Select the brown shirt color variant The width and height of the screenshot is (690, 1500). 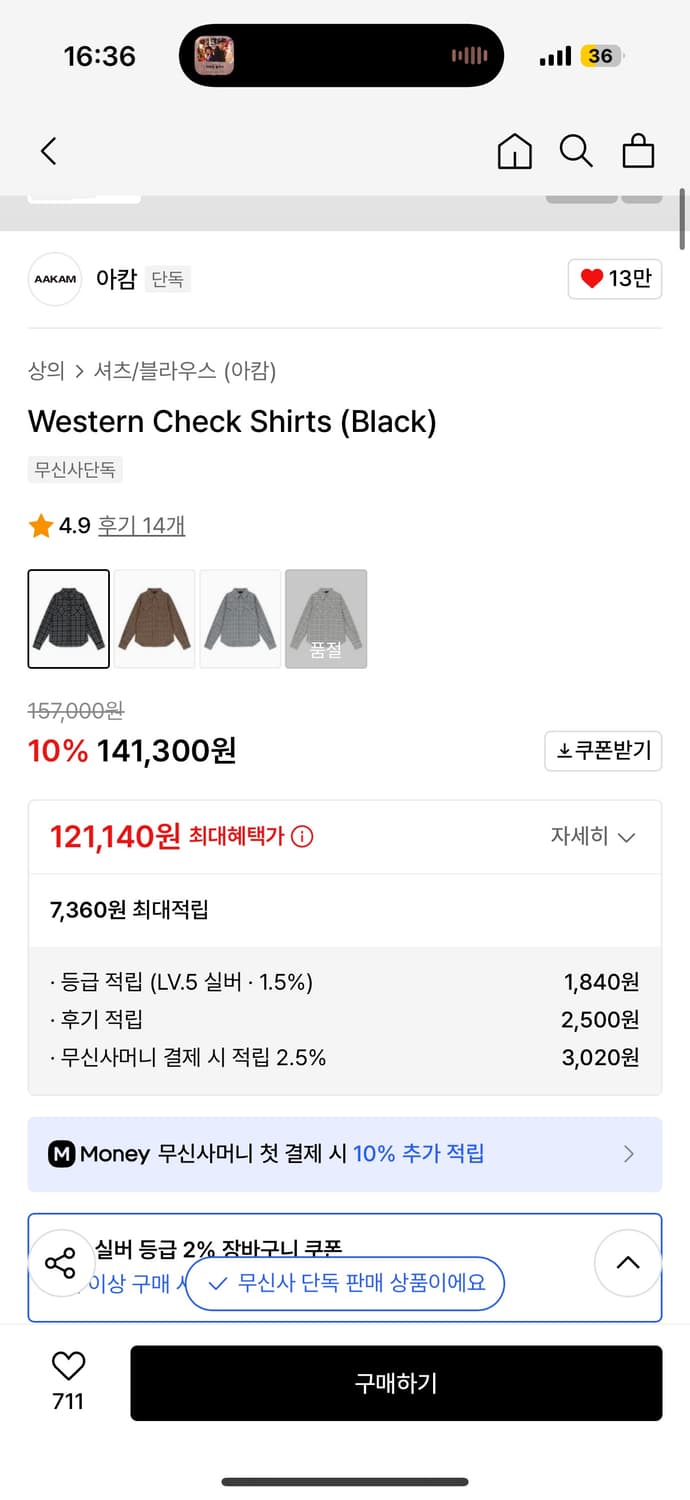coord(154,618)
